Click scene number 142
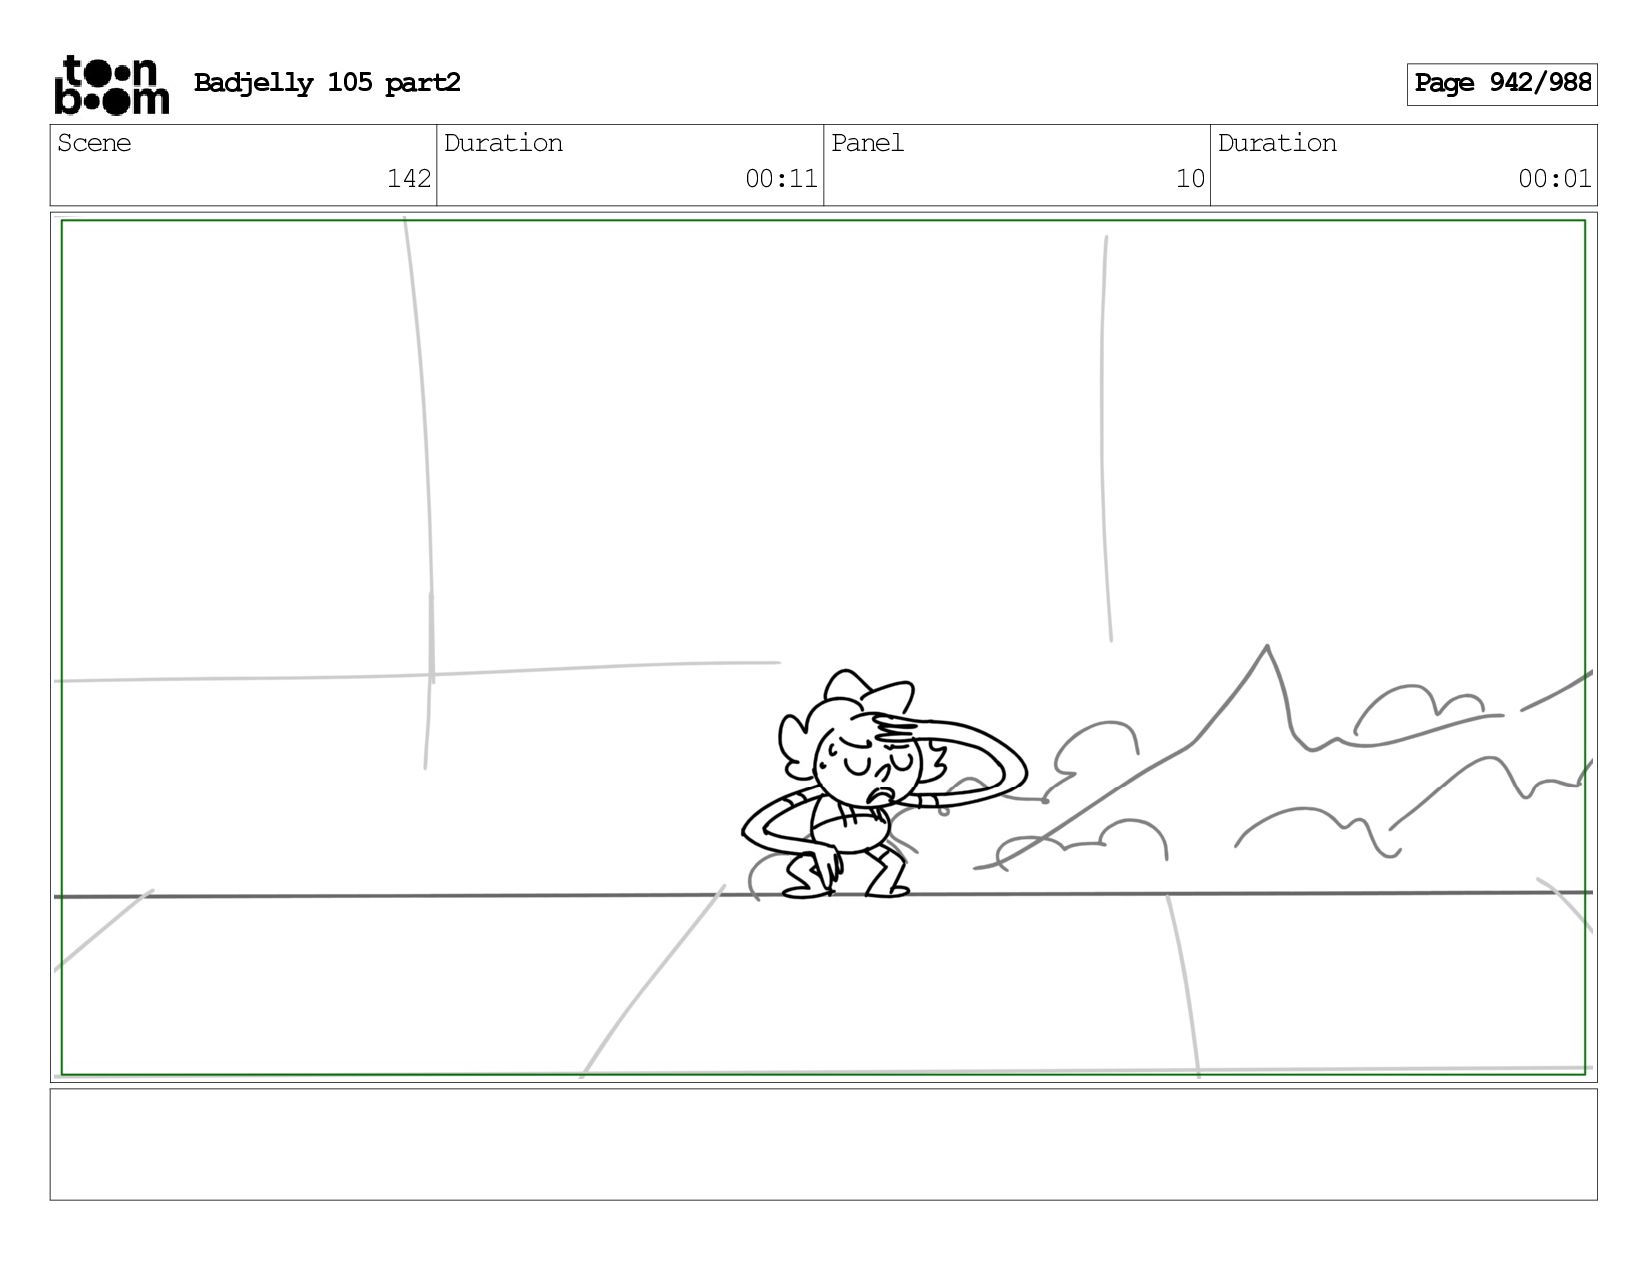This screenshot has height=1275, width=1650. [408, 179]
